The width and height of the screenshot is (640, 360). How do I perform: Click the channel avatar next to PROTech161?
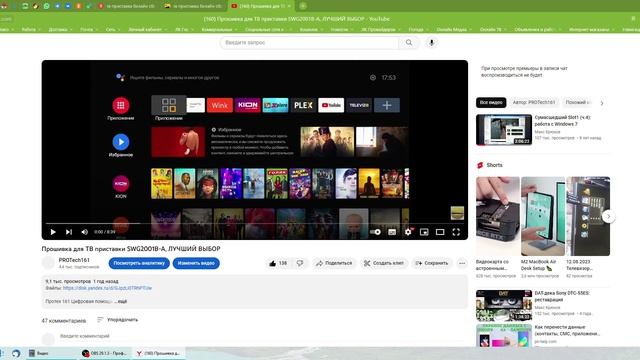tap(48, 263)
